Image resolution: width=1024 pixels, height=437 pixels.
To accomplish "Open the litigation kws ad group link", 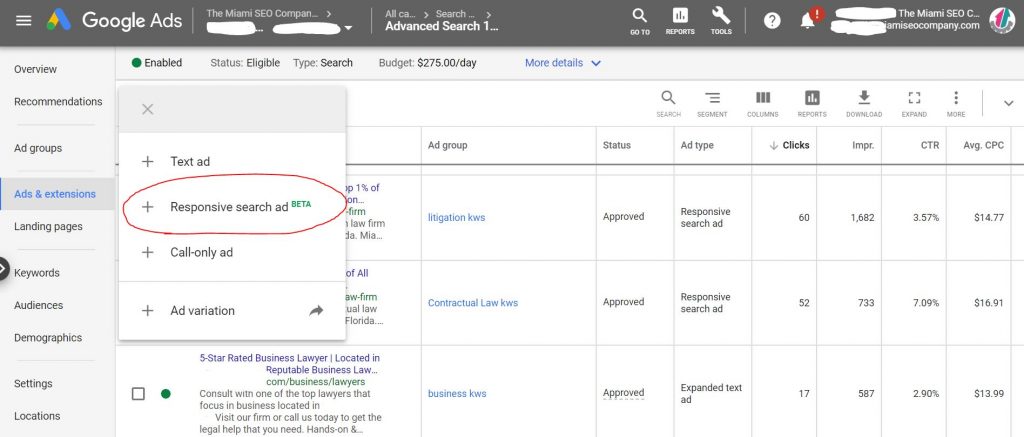I will click(456, 217).
